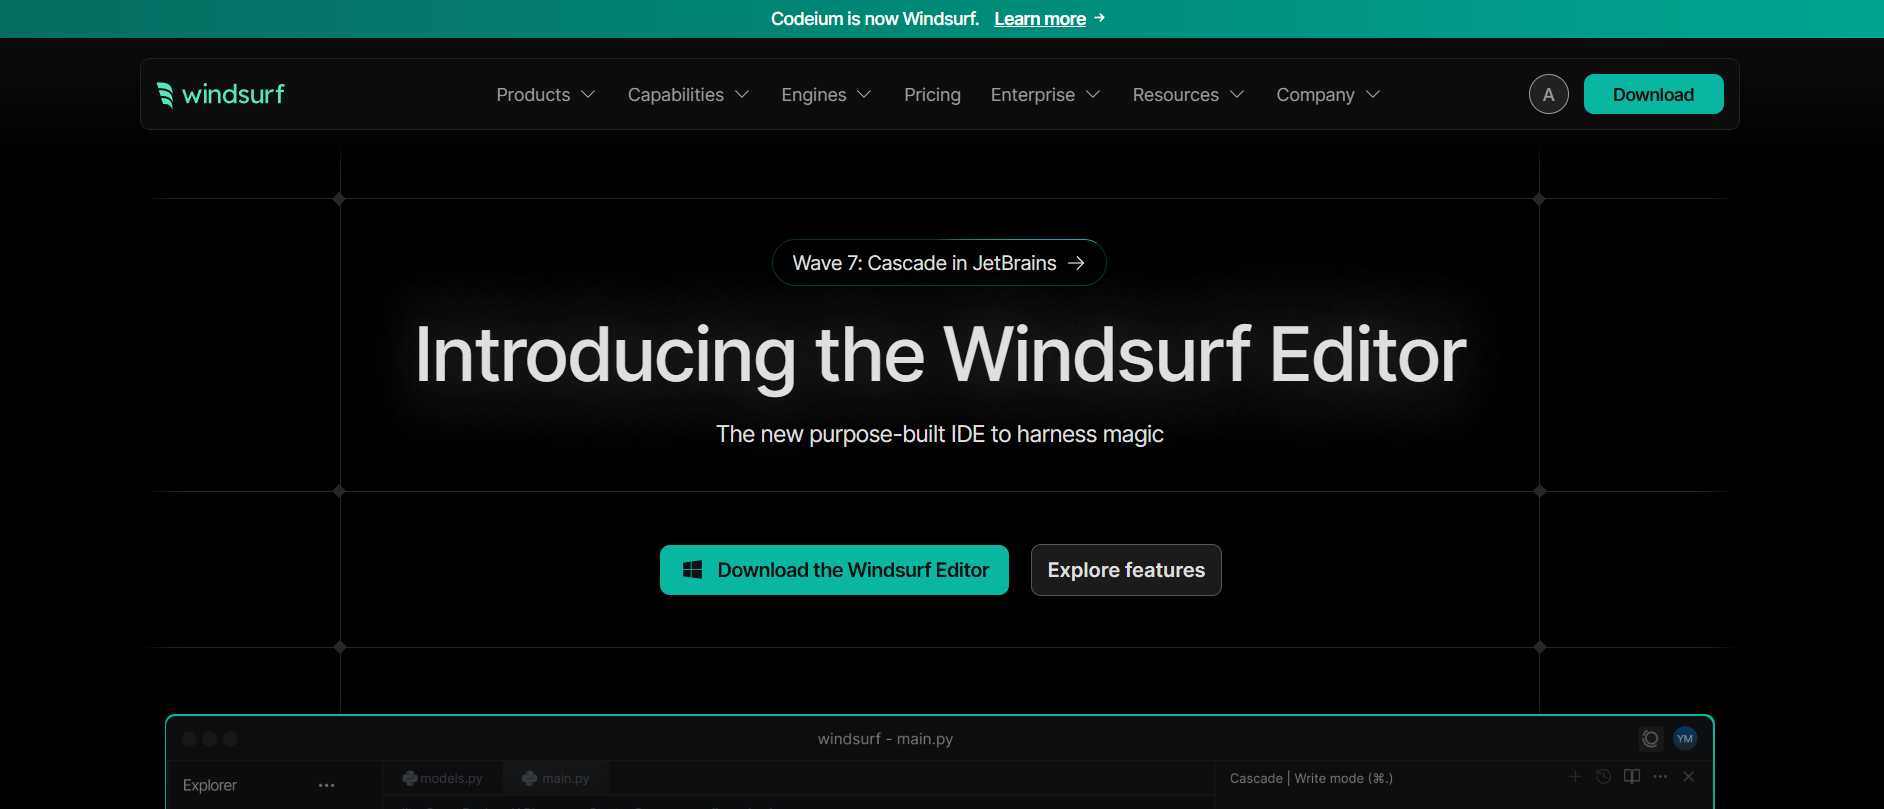Open the Enterprise menu
Image resolution: width=1884 pixels, height=809 pixels.
tap(1045, 94)
